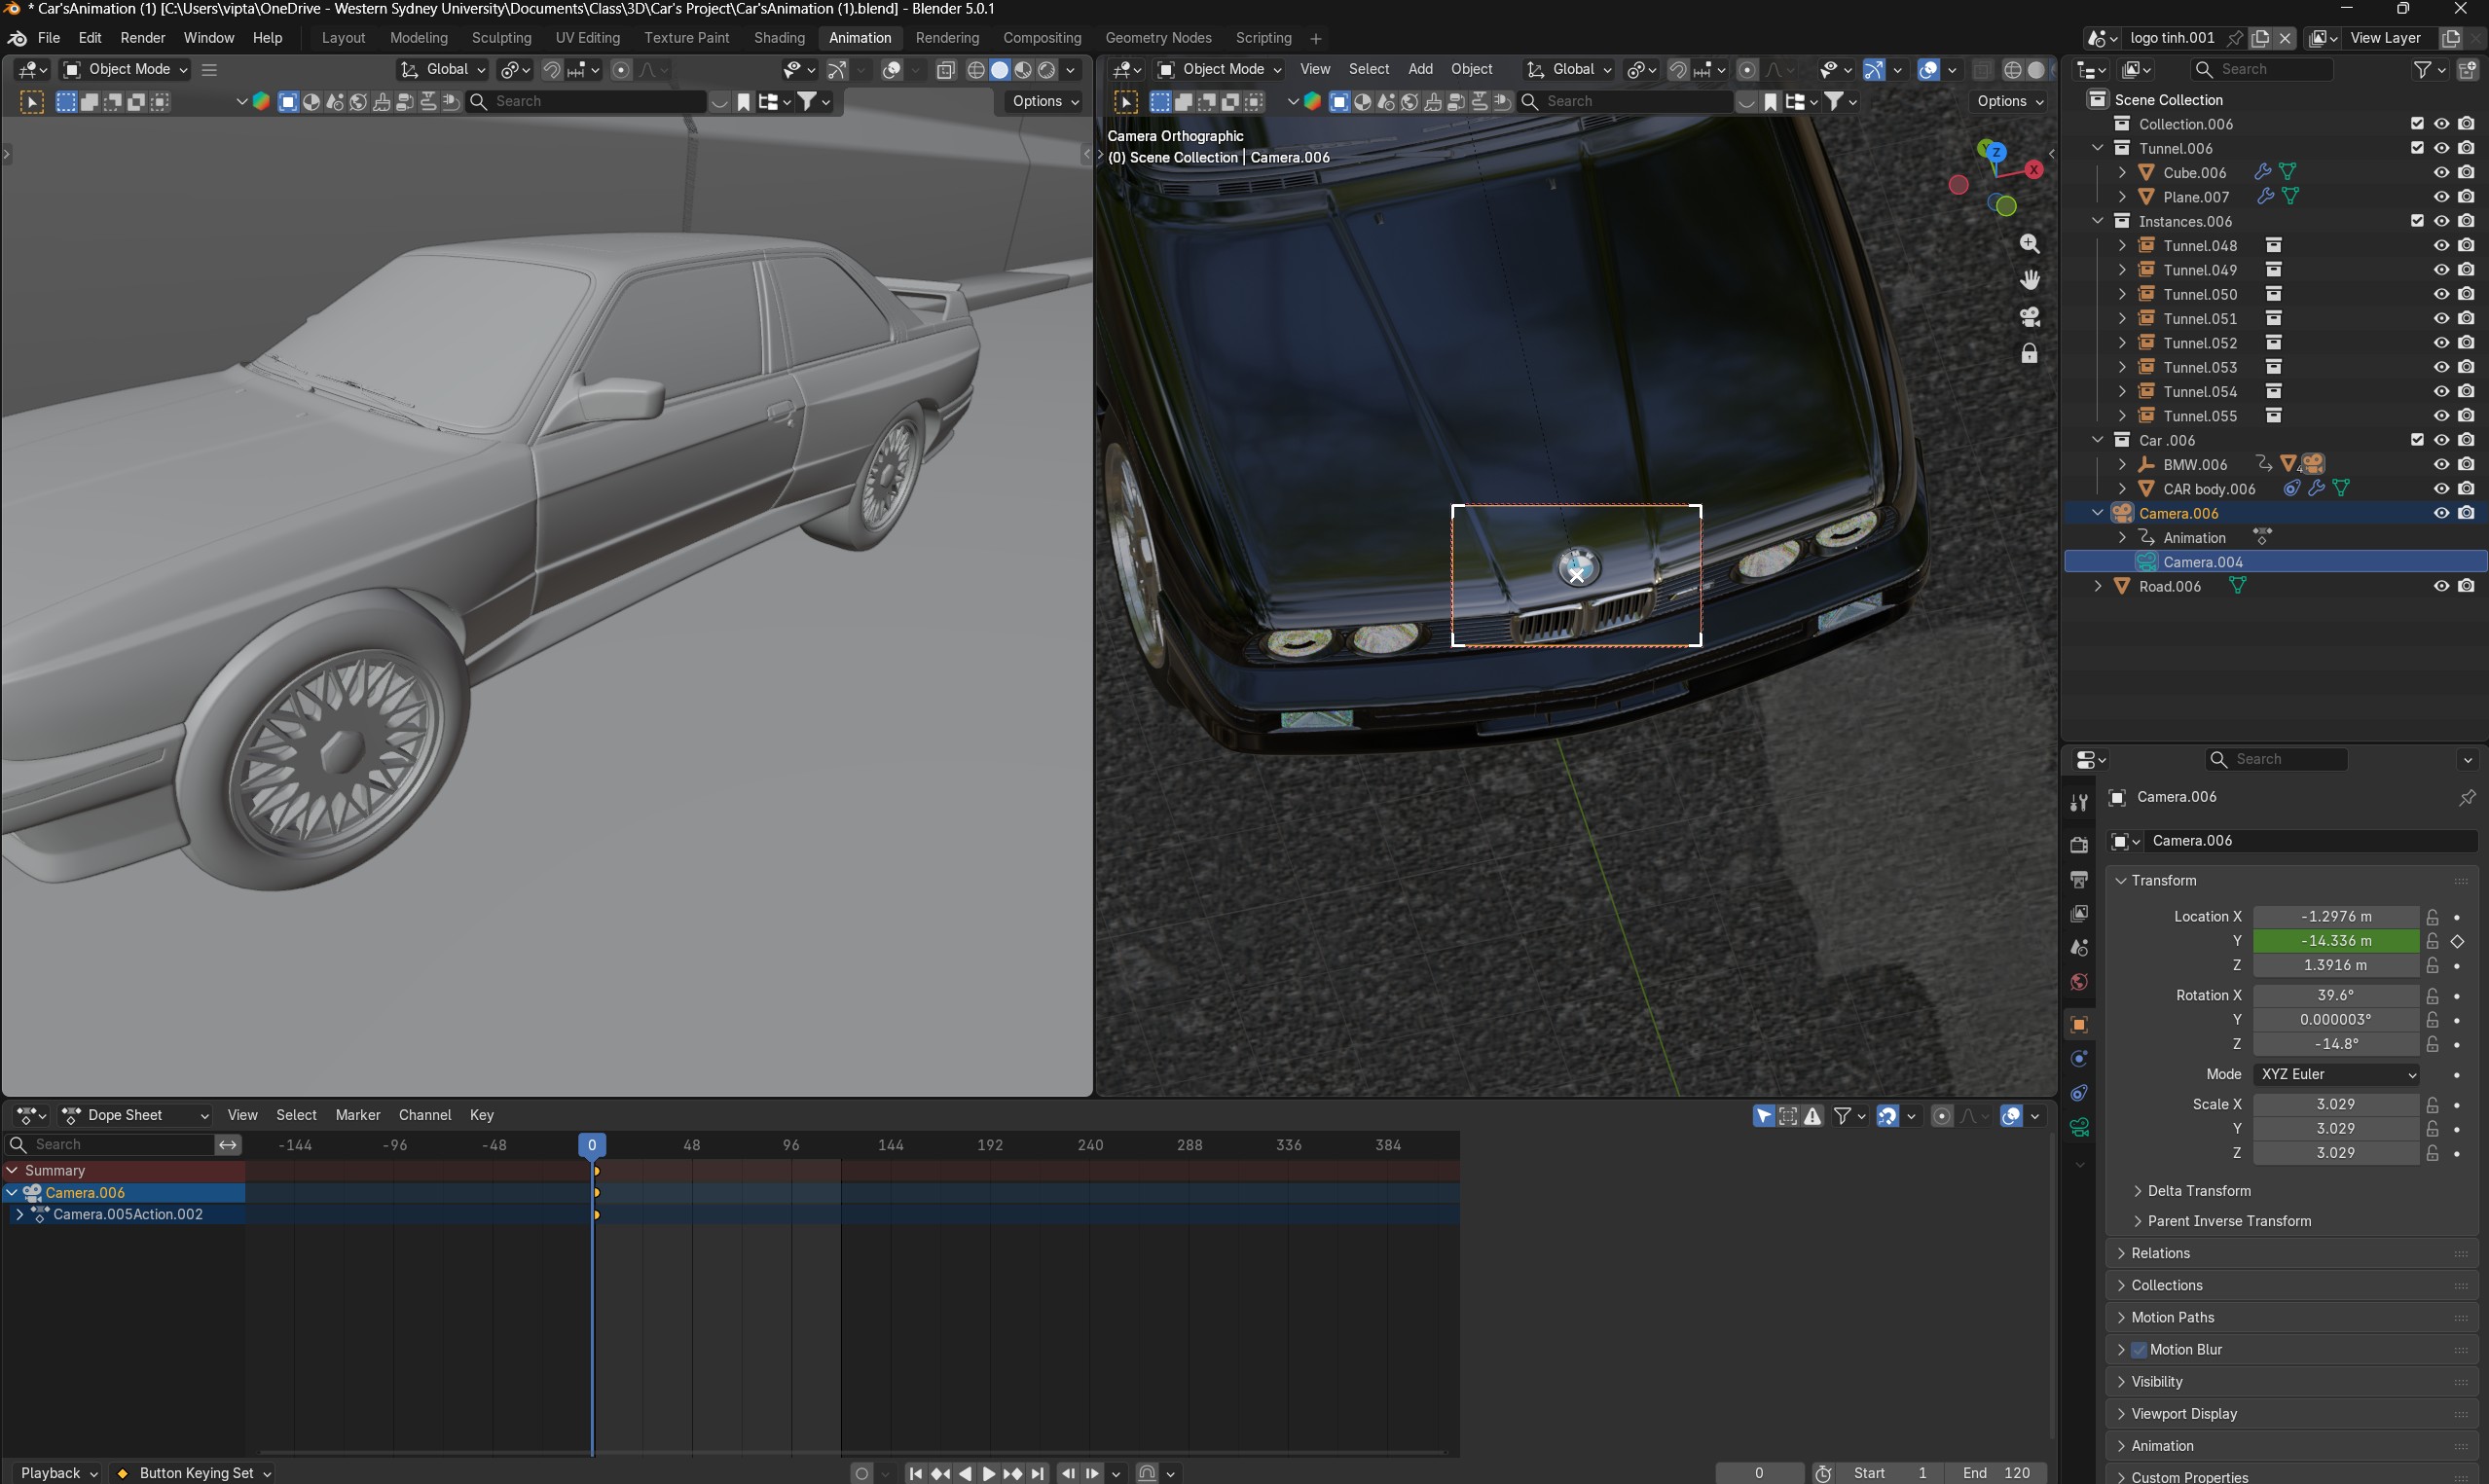The width and height of the screenshot is (2489, 1484).
Task: Toggle the Motion Blur checkbox
Action: pyautogui.click(x=2139, y=1350)
